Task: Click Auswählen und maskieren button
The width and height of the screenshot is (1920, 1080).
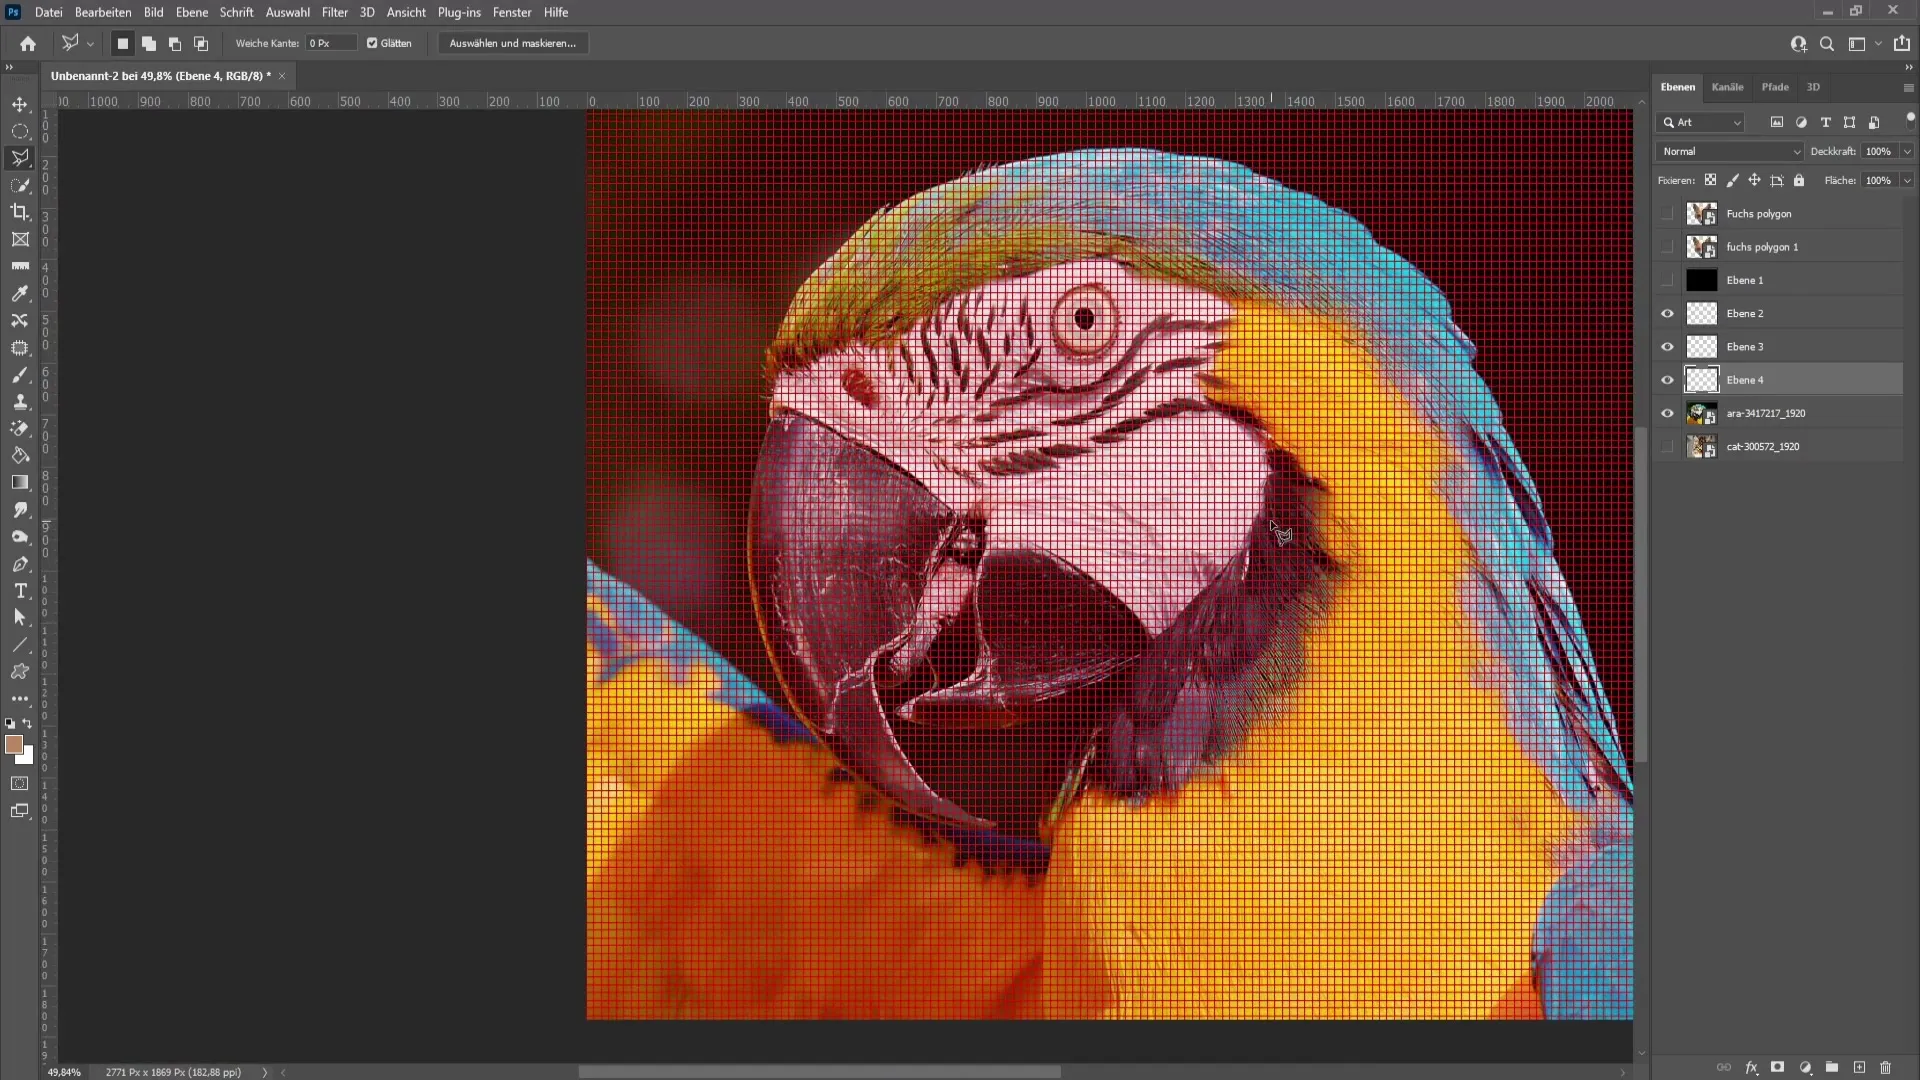Action: [x=513, y=44]
